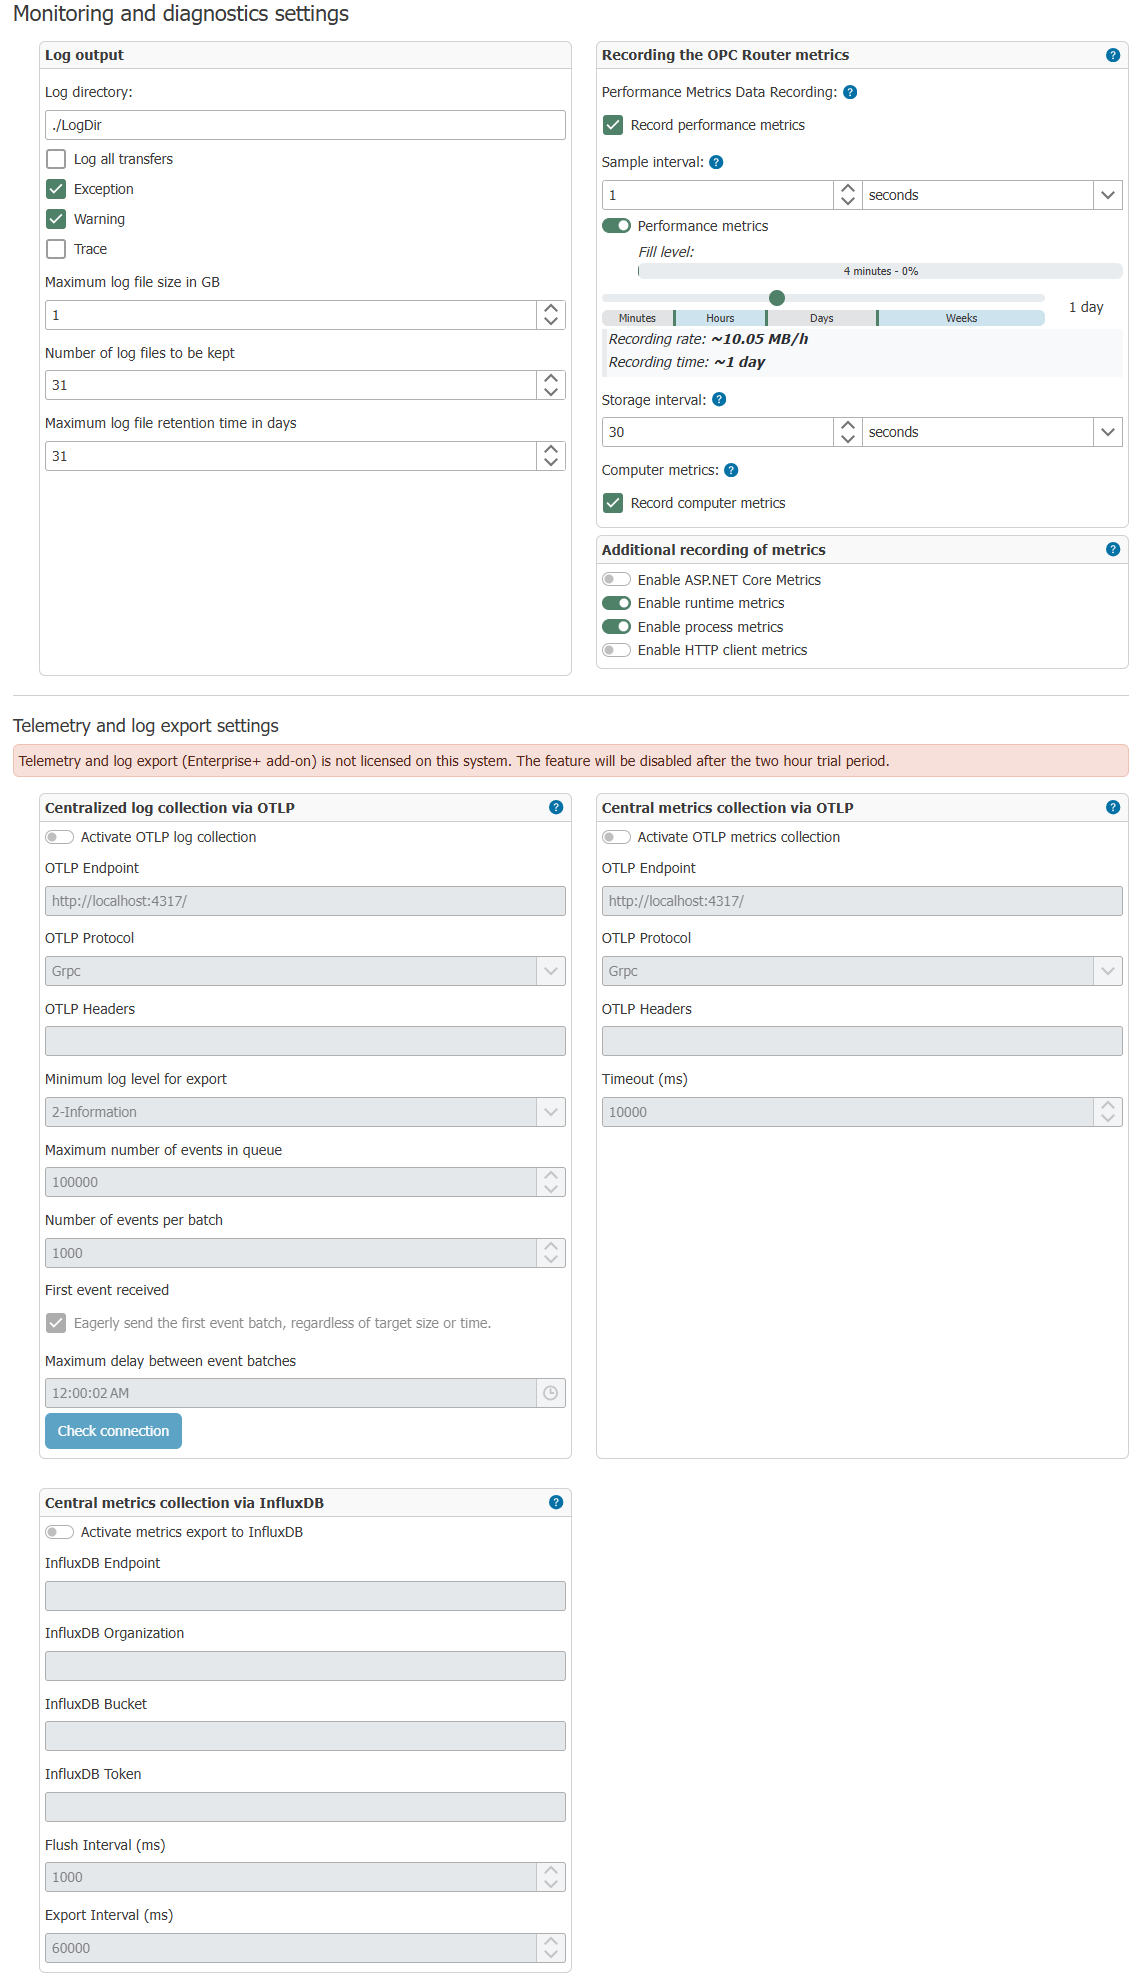The width and height of the screenshot is (1141, 1988).
Task: Click the Recording rate ~10.05 MB/h text
Action: click(708, 339)
